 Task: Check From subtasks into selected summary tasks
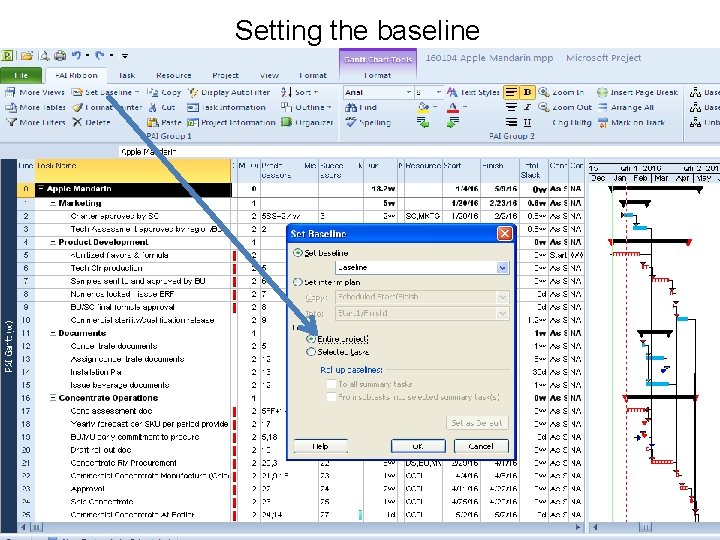pos(331,397)
